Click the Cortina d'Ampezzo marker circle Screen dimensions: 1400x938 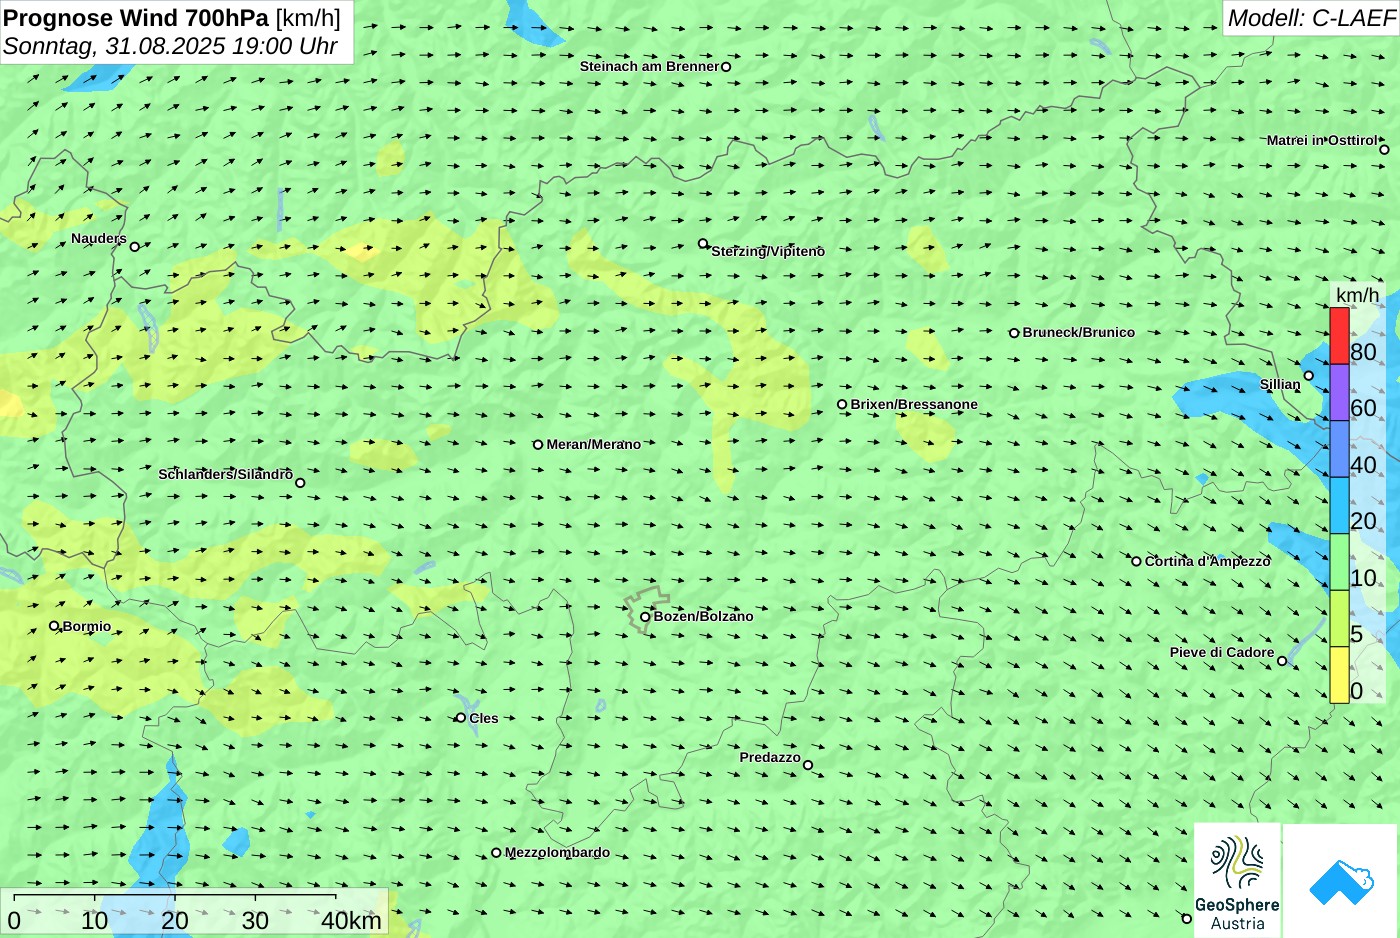tap(1136, 561)
